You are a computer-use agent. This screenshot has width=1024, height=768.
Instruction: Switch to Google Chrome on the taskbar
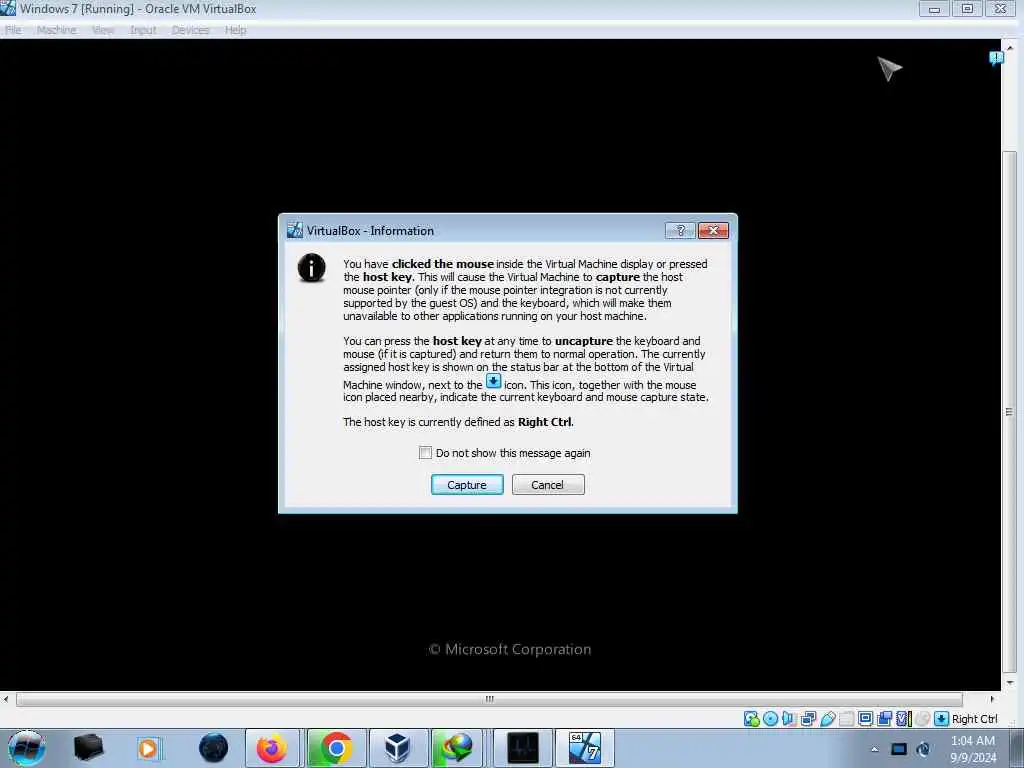(336, 748)
